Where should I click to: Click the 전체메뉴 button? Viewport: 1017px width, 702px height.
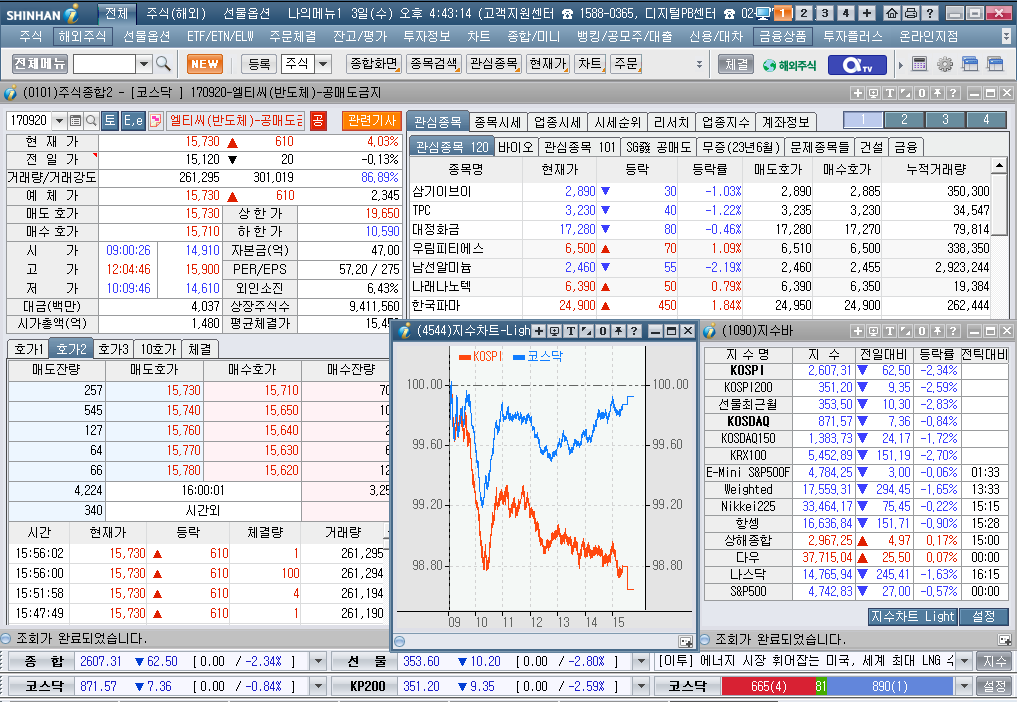coord(40,64)
